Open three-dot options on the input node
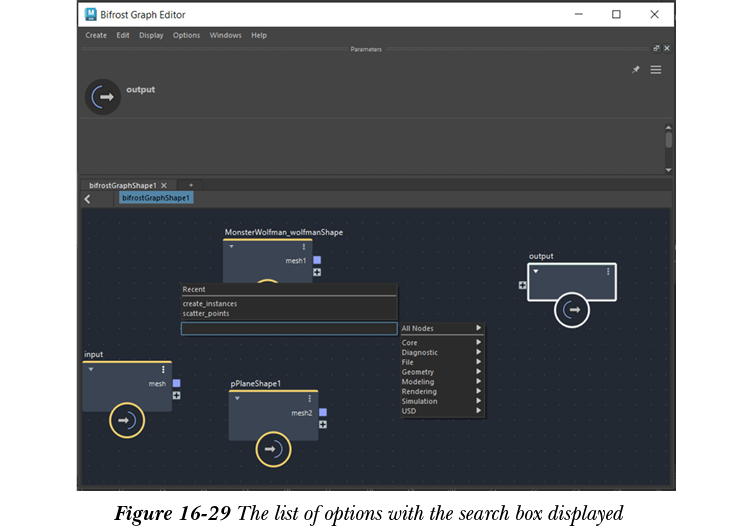 [x=163, y=369]
